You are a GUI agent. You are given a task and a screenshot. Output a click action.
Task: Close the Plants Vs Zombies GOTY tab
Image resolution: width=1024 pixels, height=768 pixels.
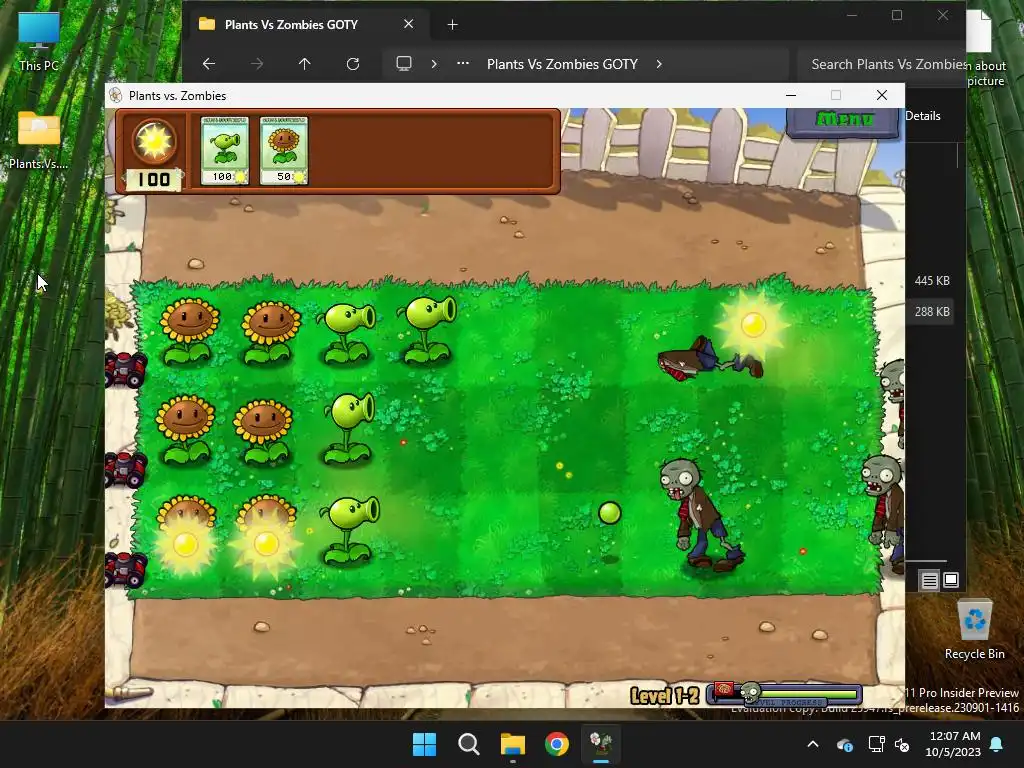[x=408, y=24]
